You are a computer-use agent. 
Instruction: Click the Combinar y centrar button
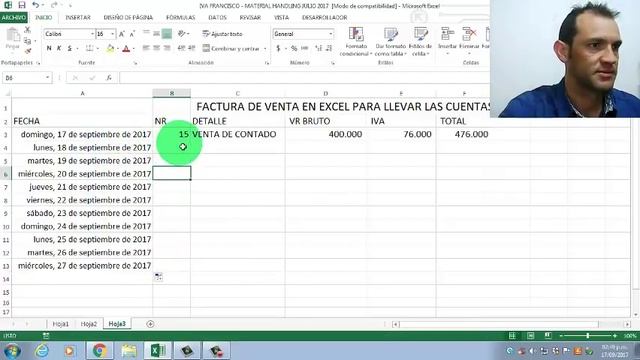click(231, 49)
